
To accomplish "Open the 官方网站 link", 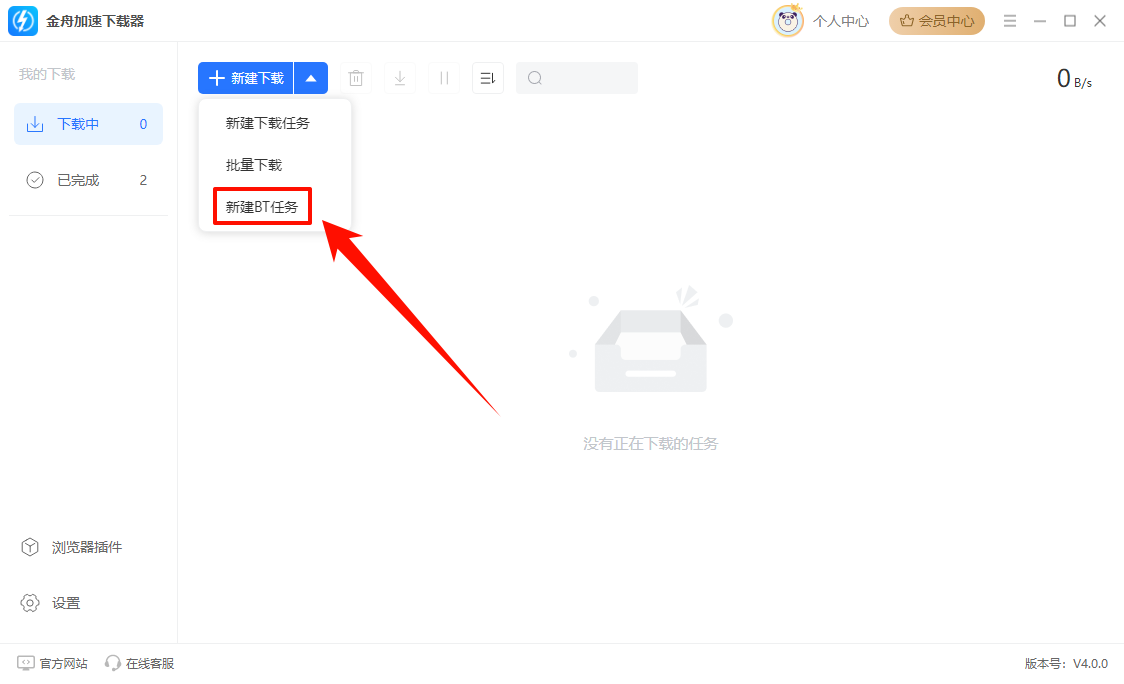I will tap(53, 663).
